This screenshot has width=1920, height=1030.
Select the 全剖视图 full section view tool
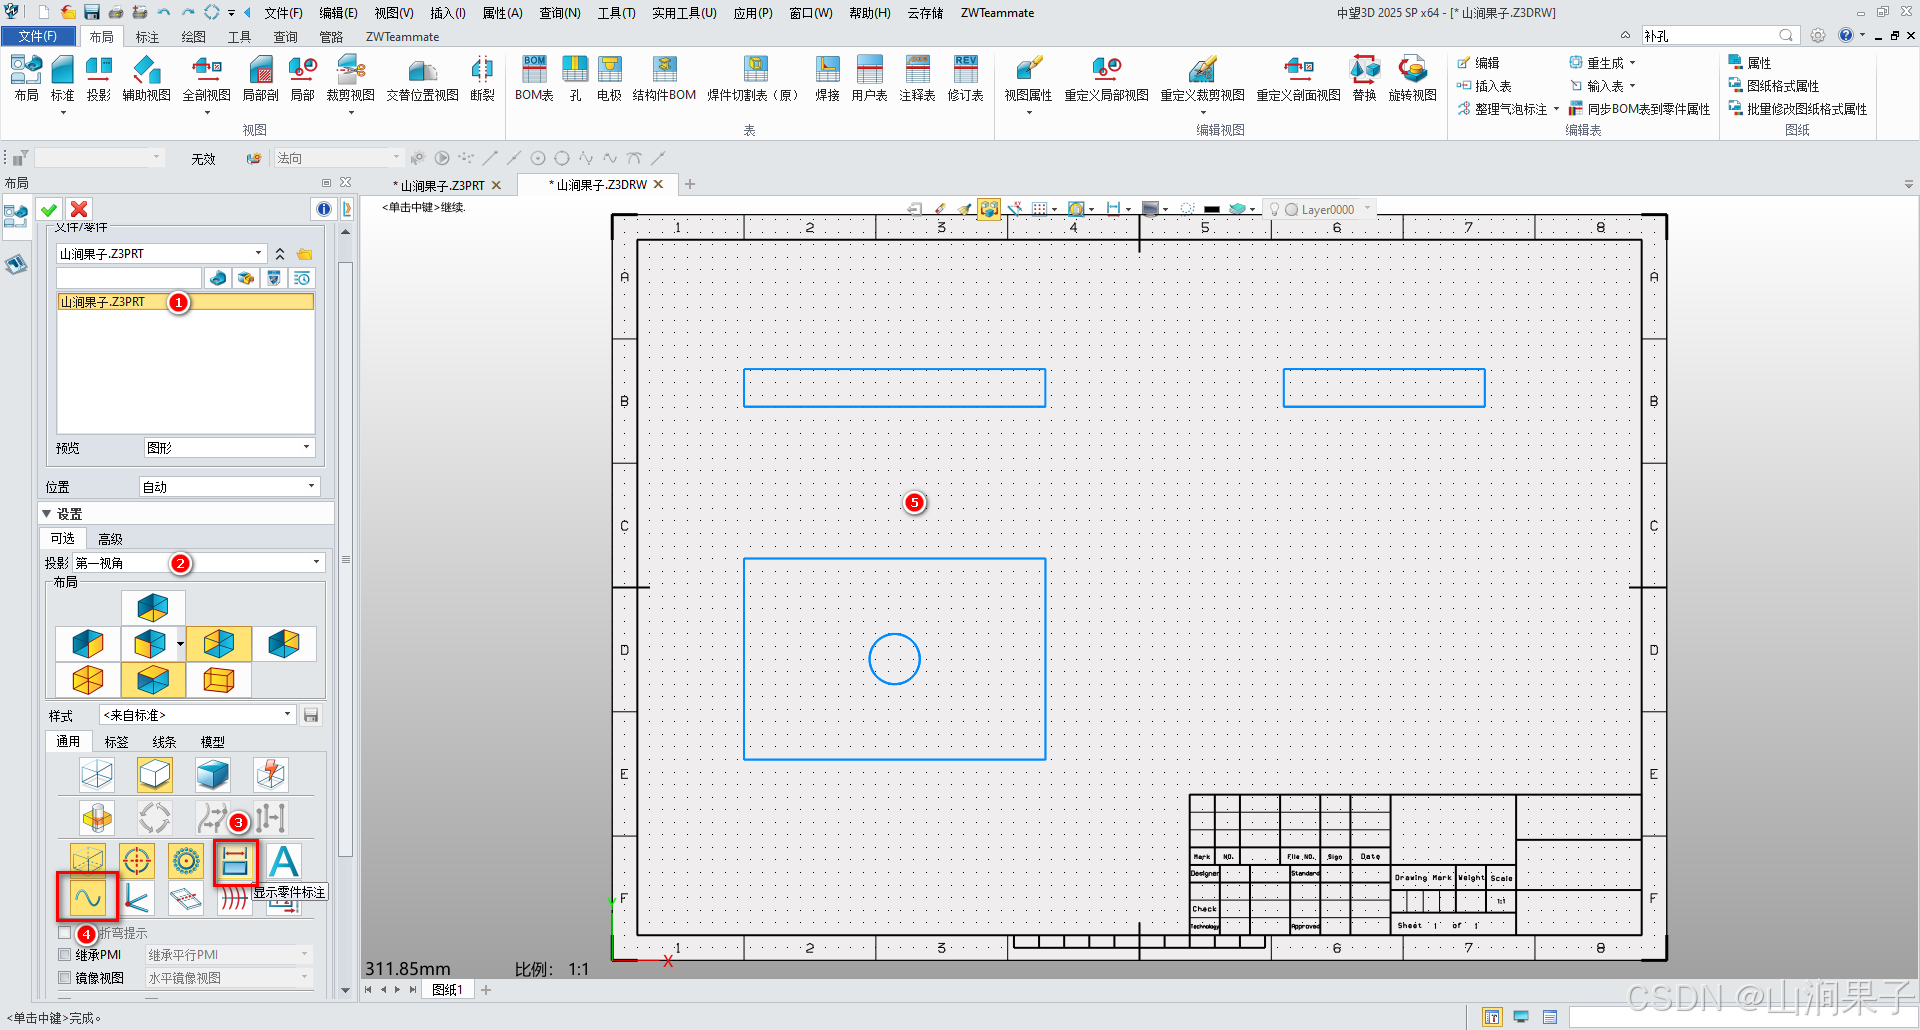[207, 78]
